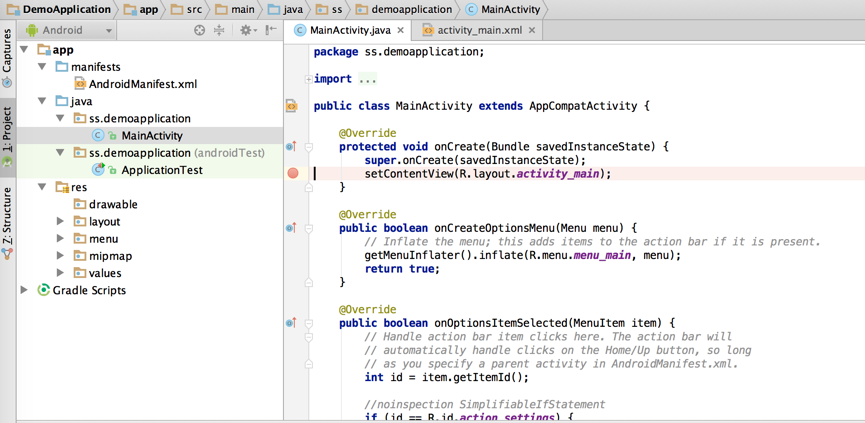Switch to the activity_main.xml tab
865x423 pixels.
(478, 30)
